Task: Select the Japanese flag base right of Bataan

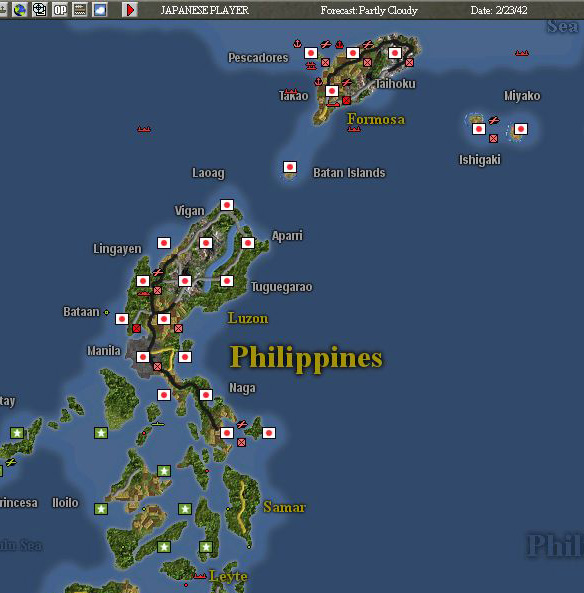Action: click(122, 319)
